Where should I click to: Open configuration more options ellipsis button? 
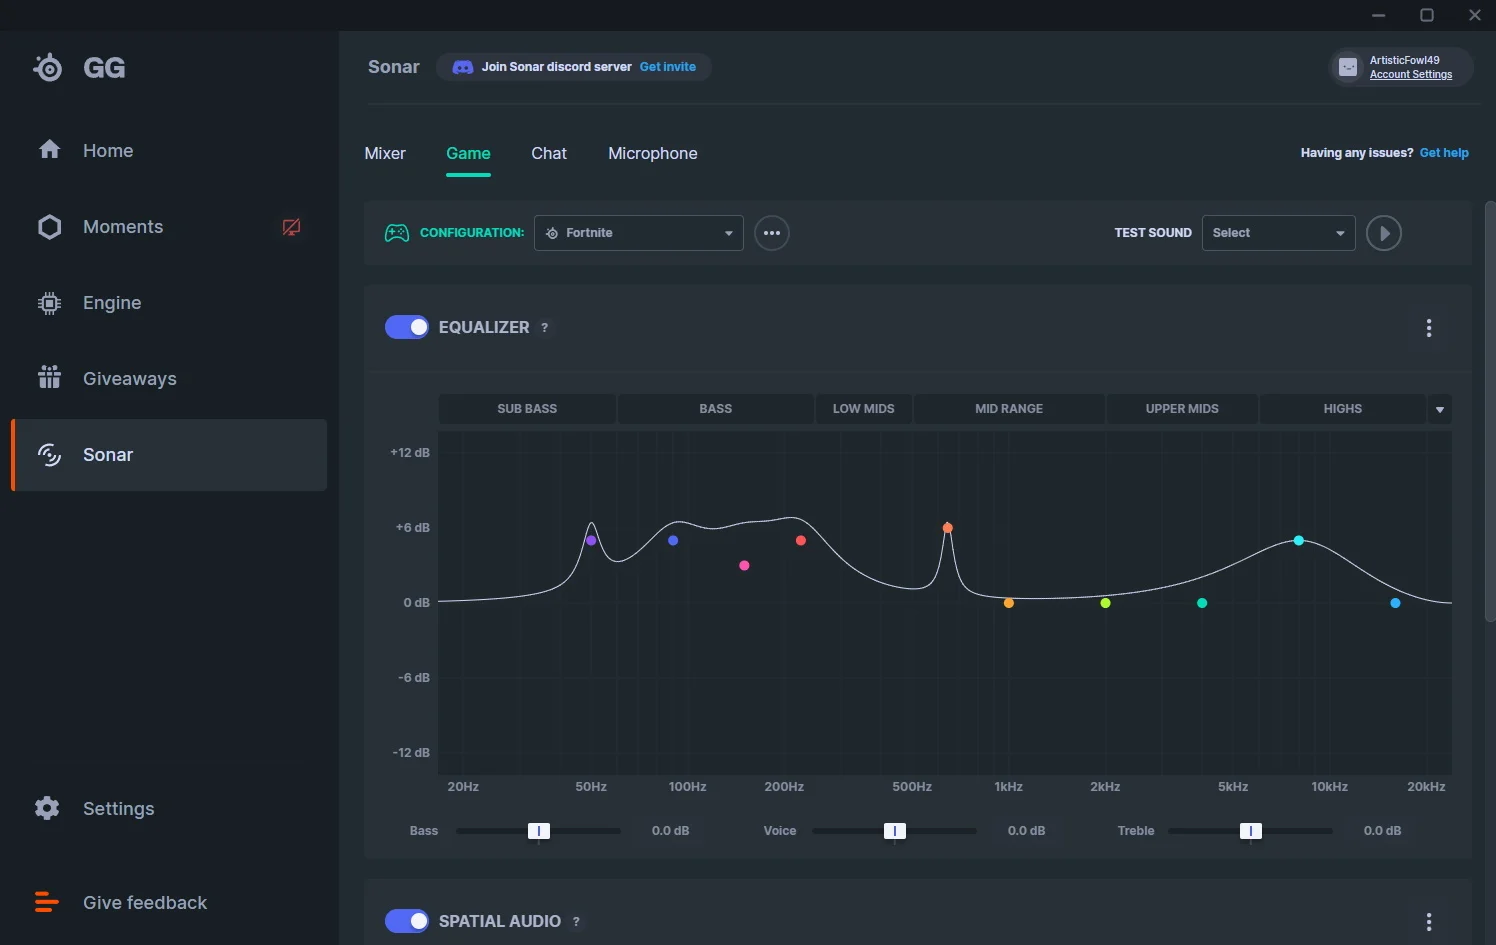tap(772, 233)
